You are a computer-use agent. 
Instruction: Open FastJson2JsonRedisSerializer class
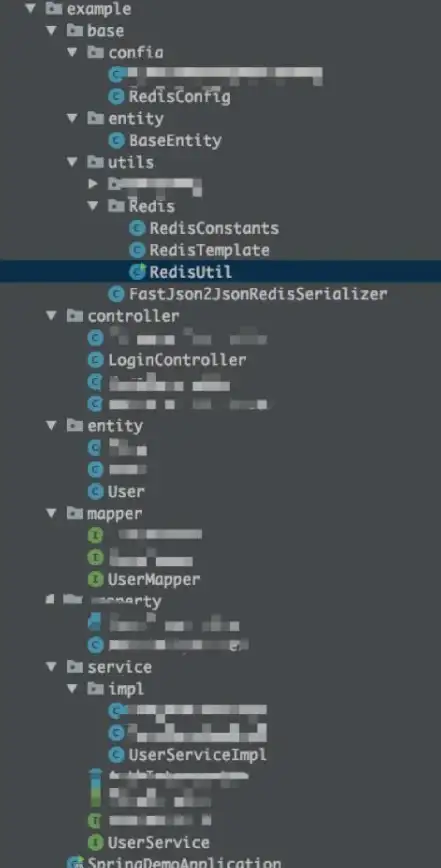click(258, 294)
